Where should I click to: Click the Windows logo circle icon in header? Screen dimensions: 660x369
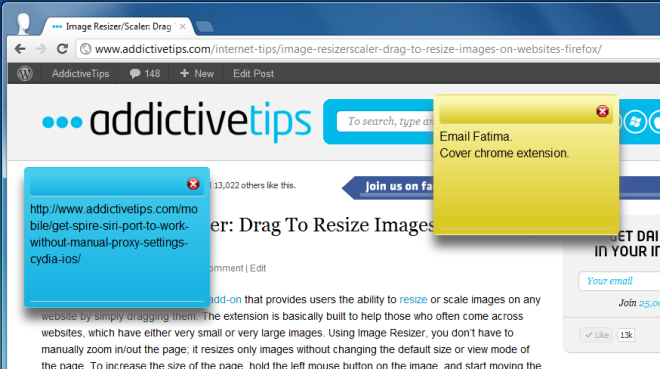635,122
